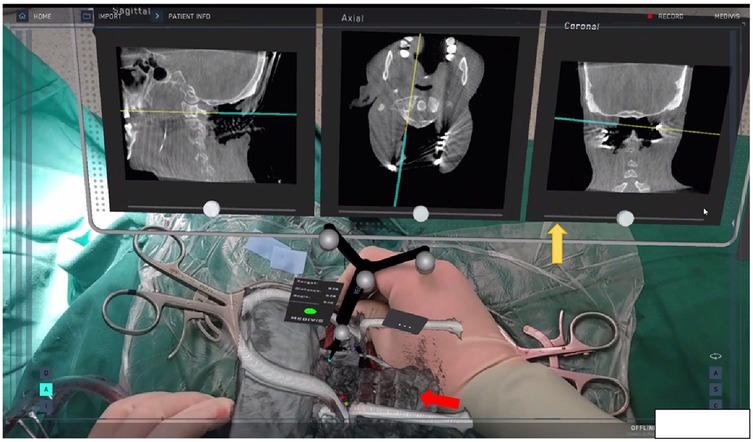Open the HOME menu label
The image size is (753, 442).
click(x=42, y=16)
